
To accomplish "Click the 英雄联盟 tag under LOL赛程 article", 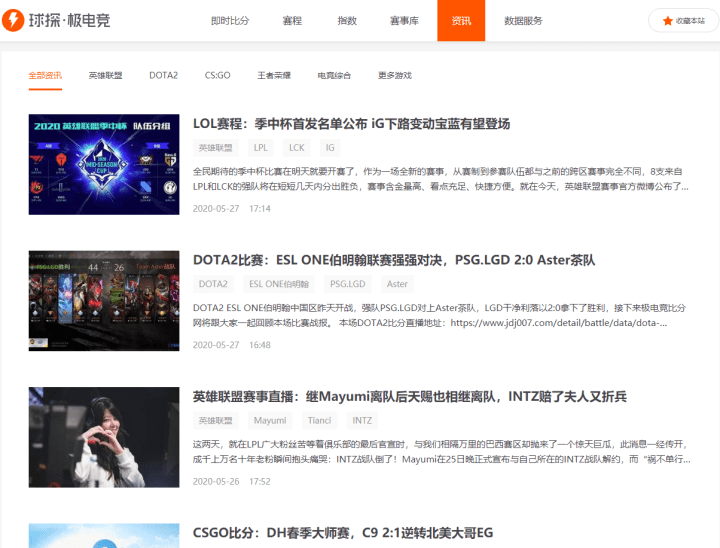I will click(216, 147).
